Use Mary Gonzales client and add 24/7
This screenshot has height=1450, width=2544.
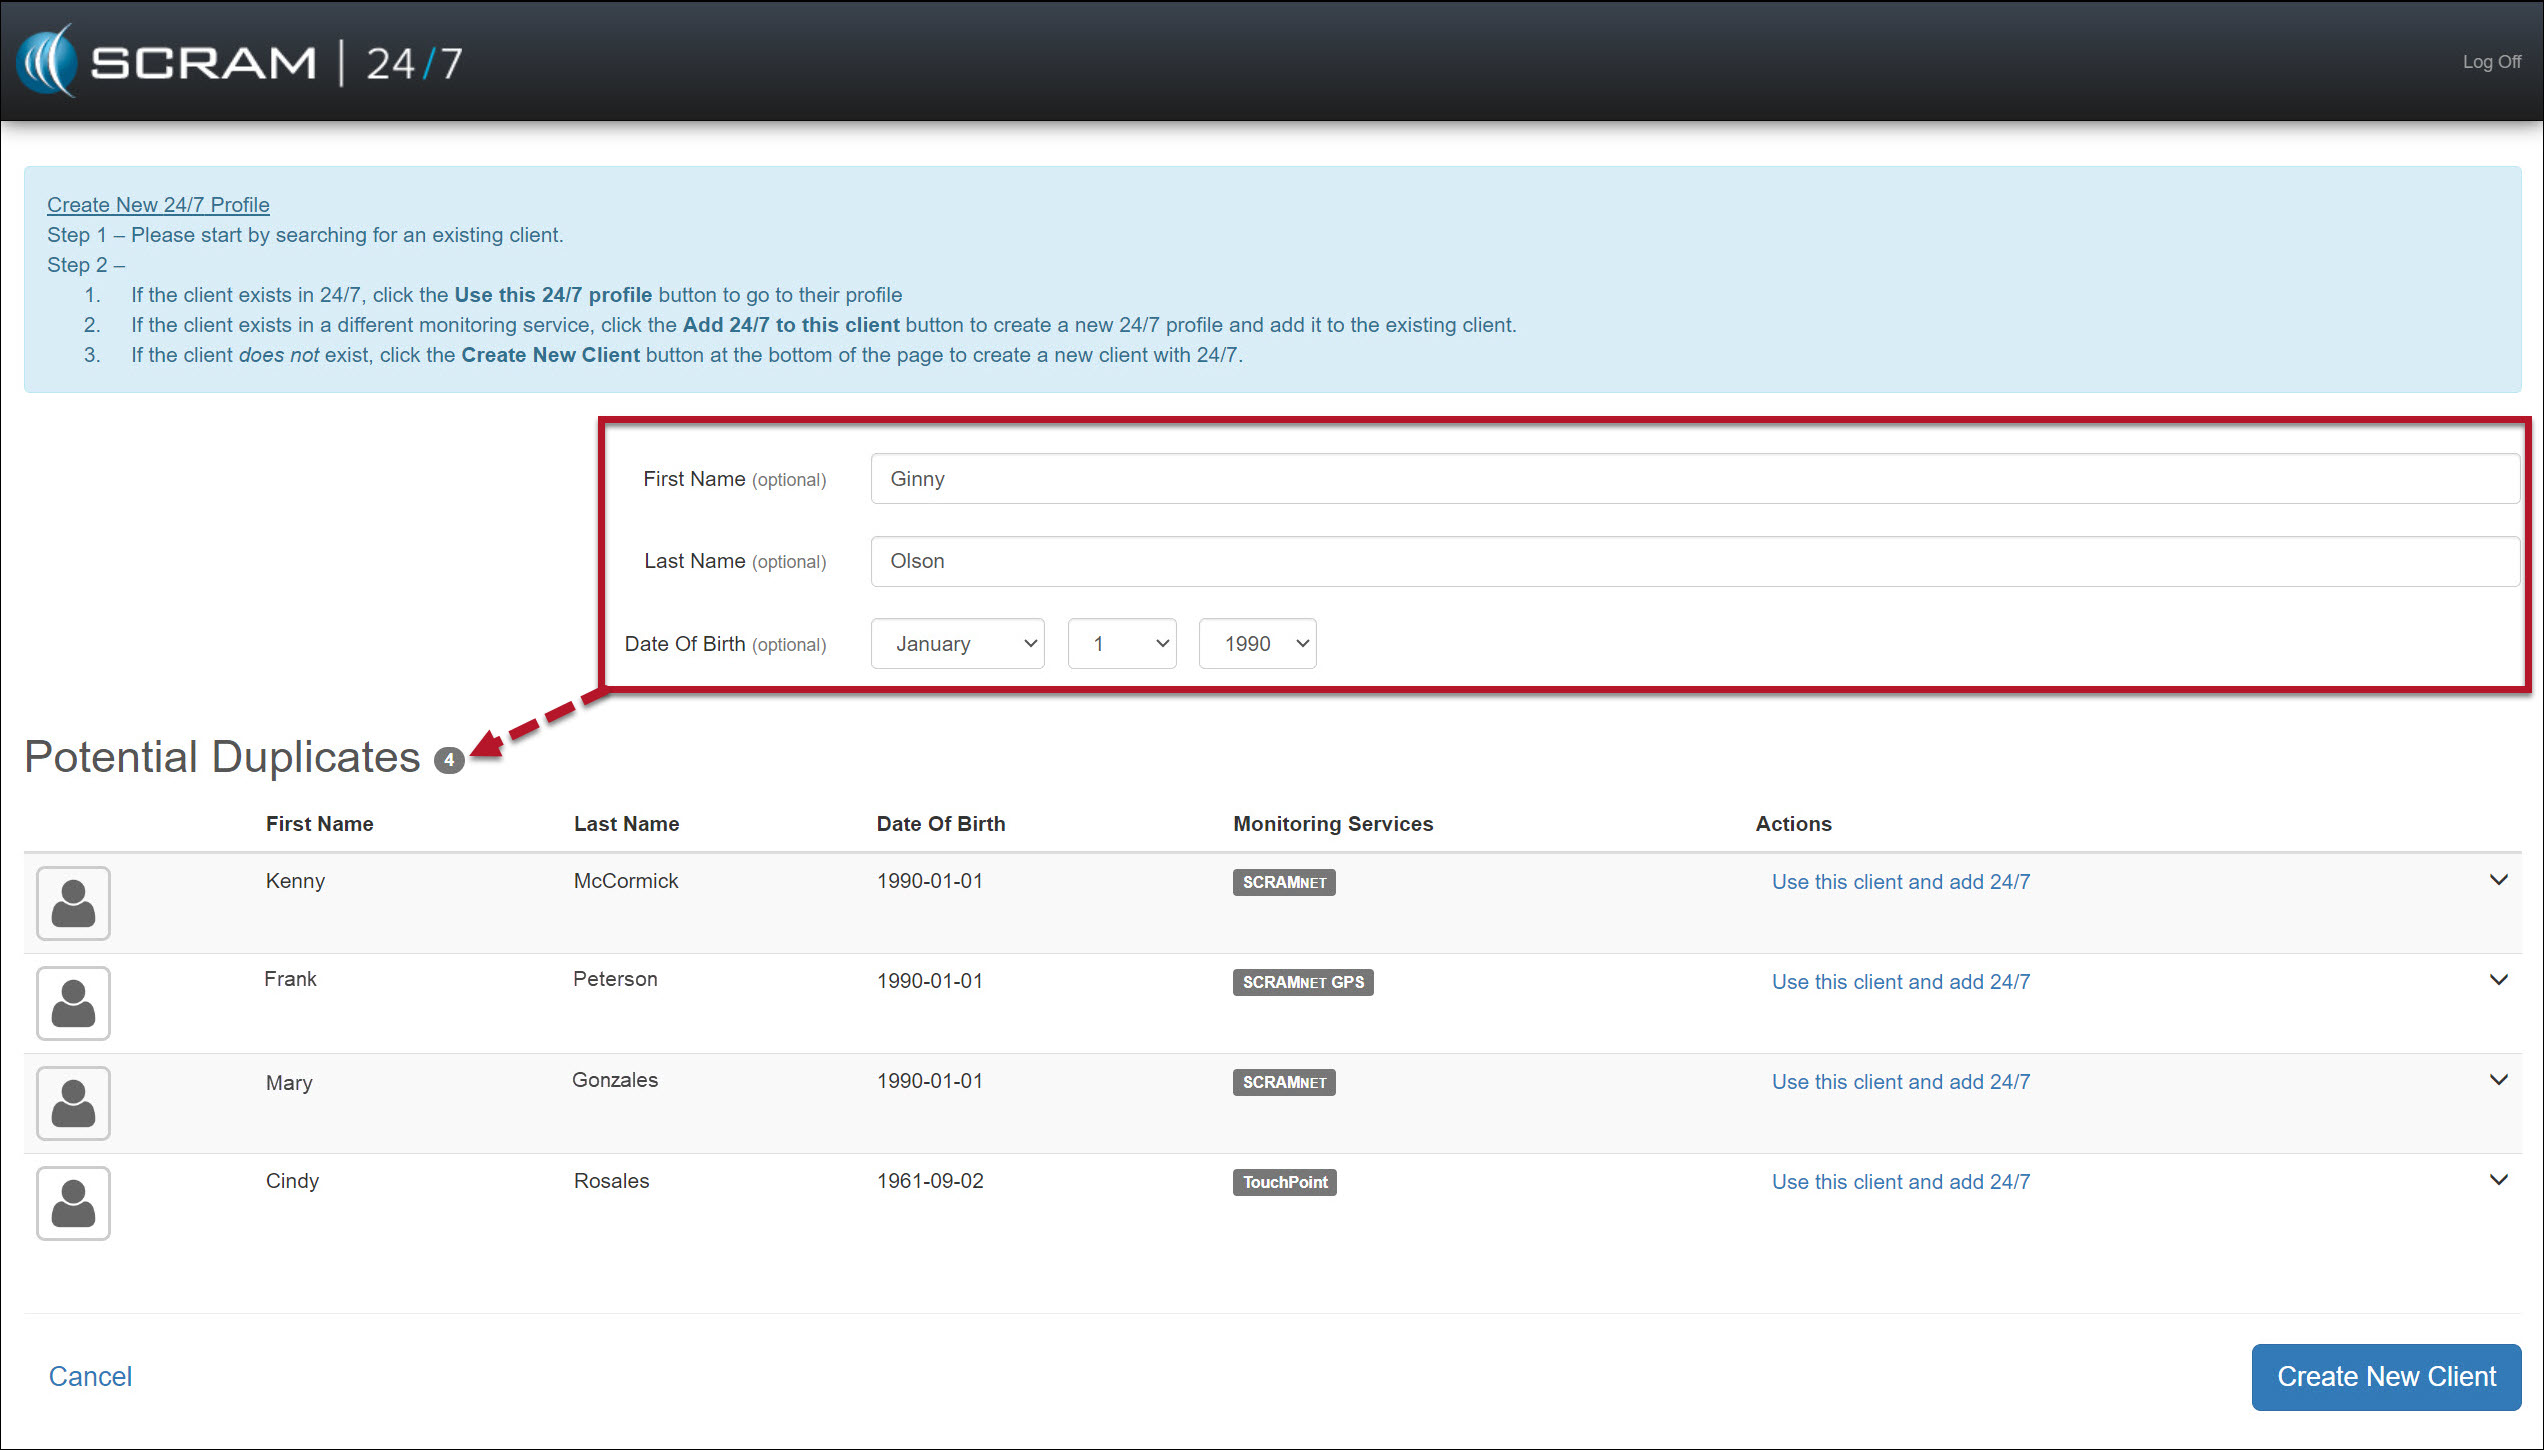[1900, 1082]
